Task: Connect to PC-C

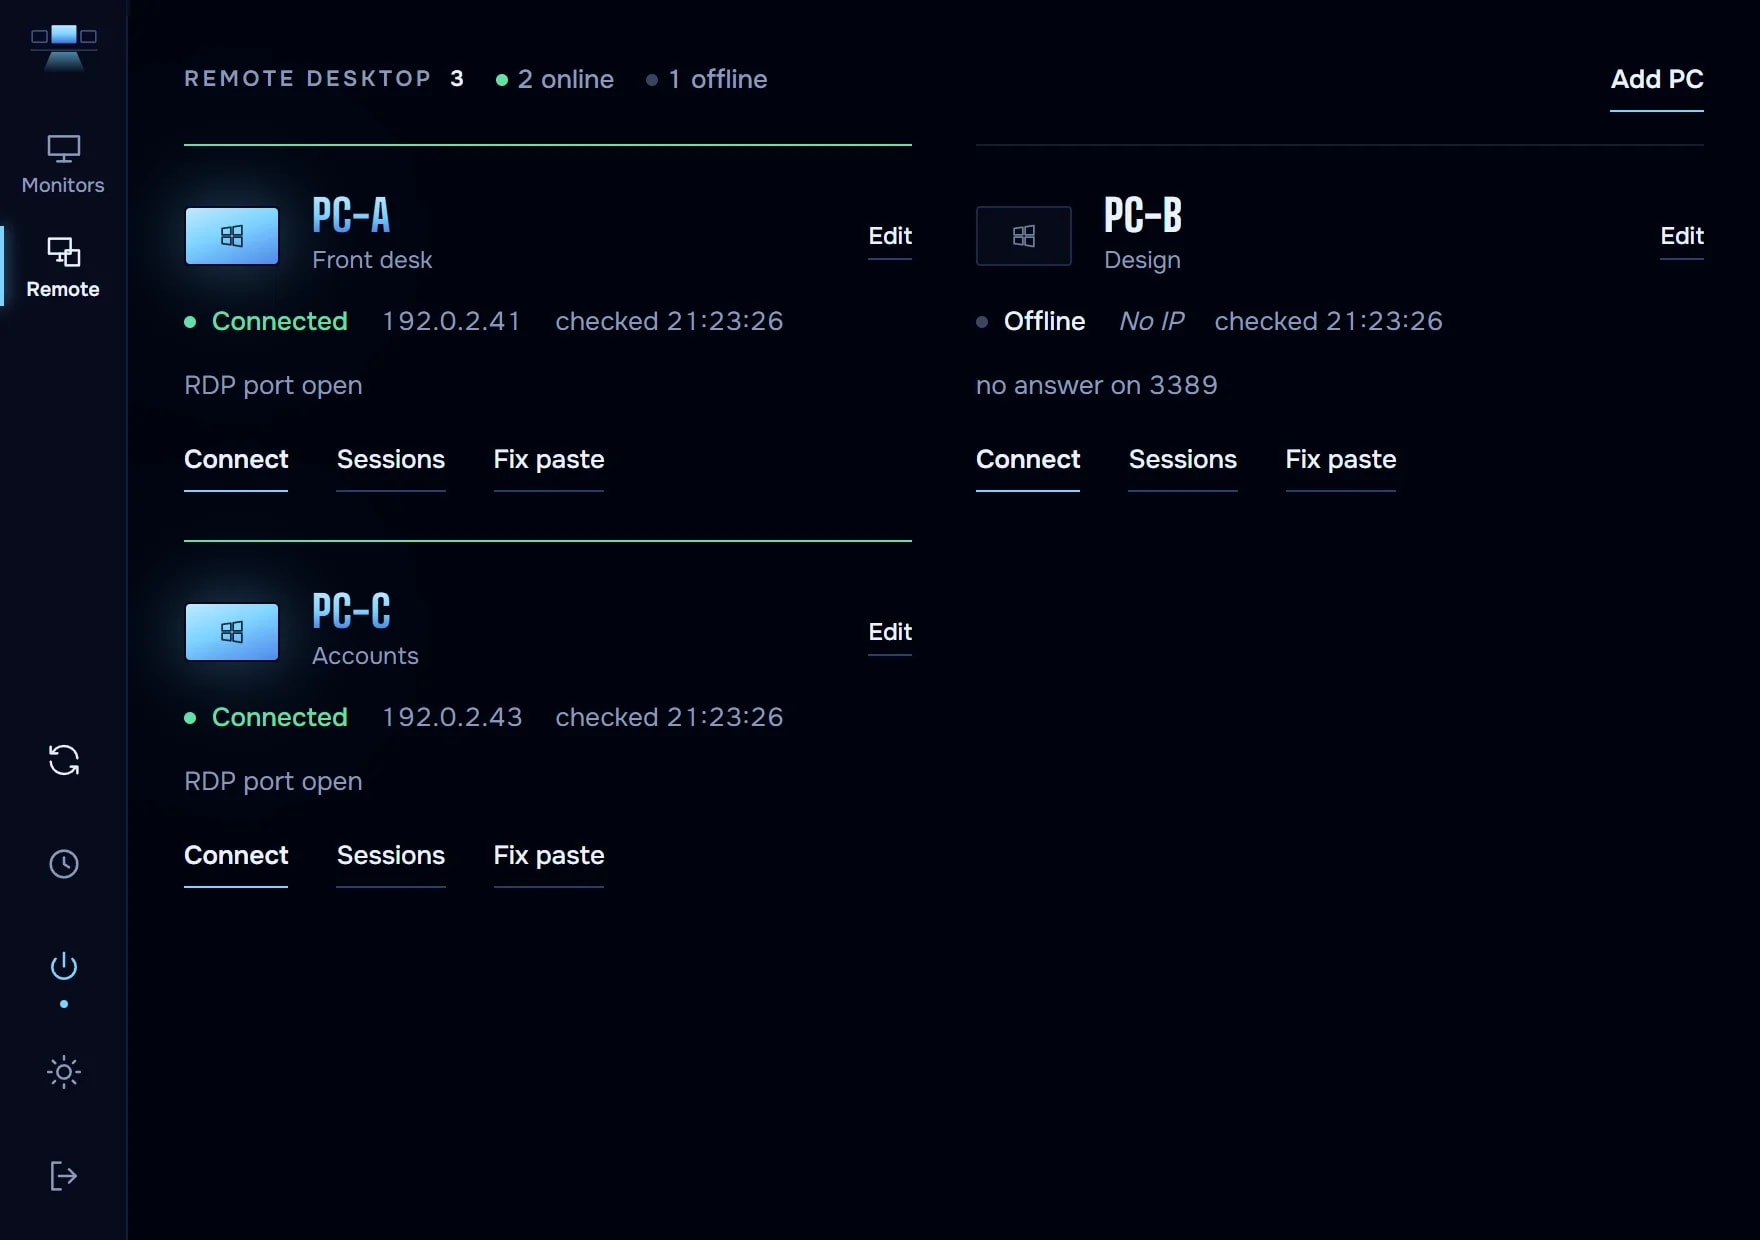Action: click(x=236, y=857)
